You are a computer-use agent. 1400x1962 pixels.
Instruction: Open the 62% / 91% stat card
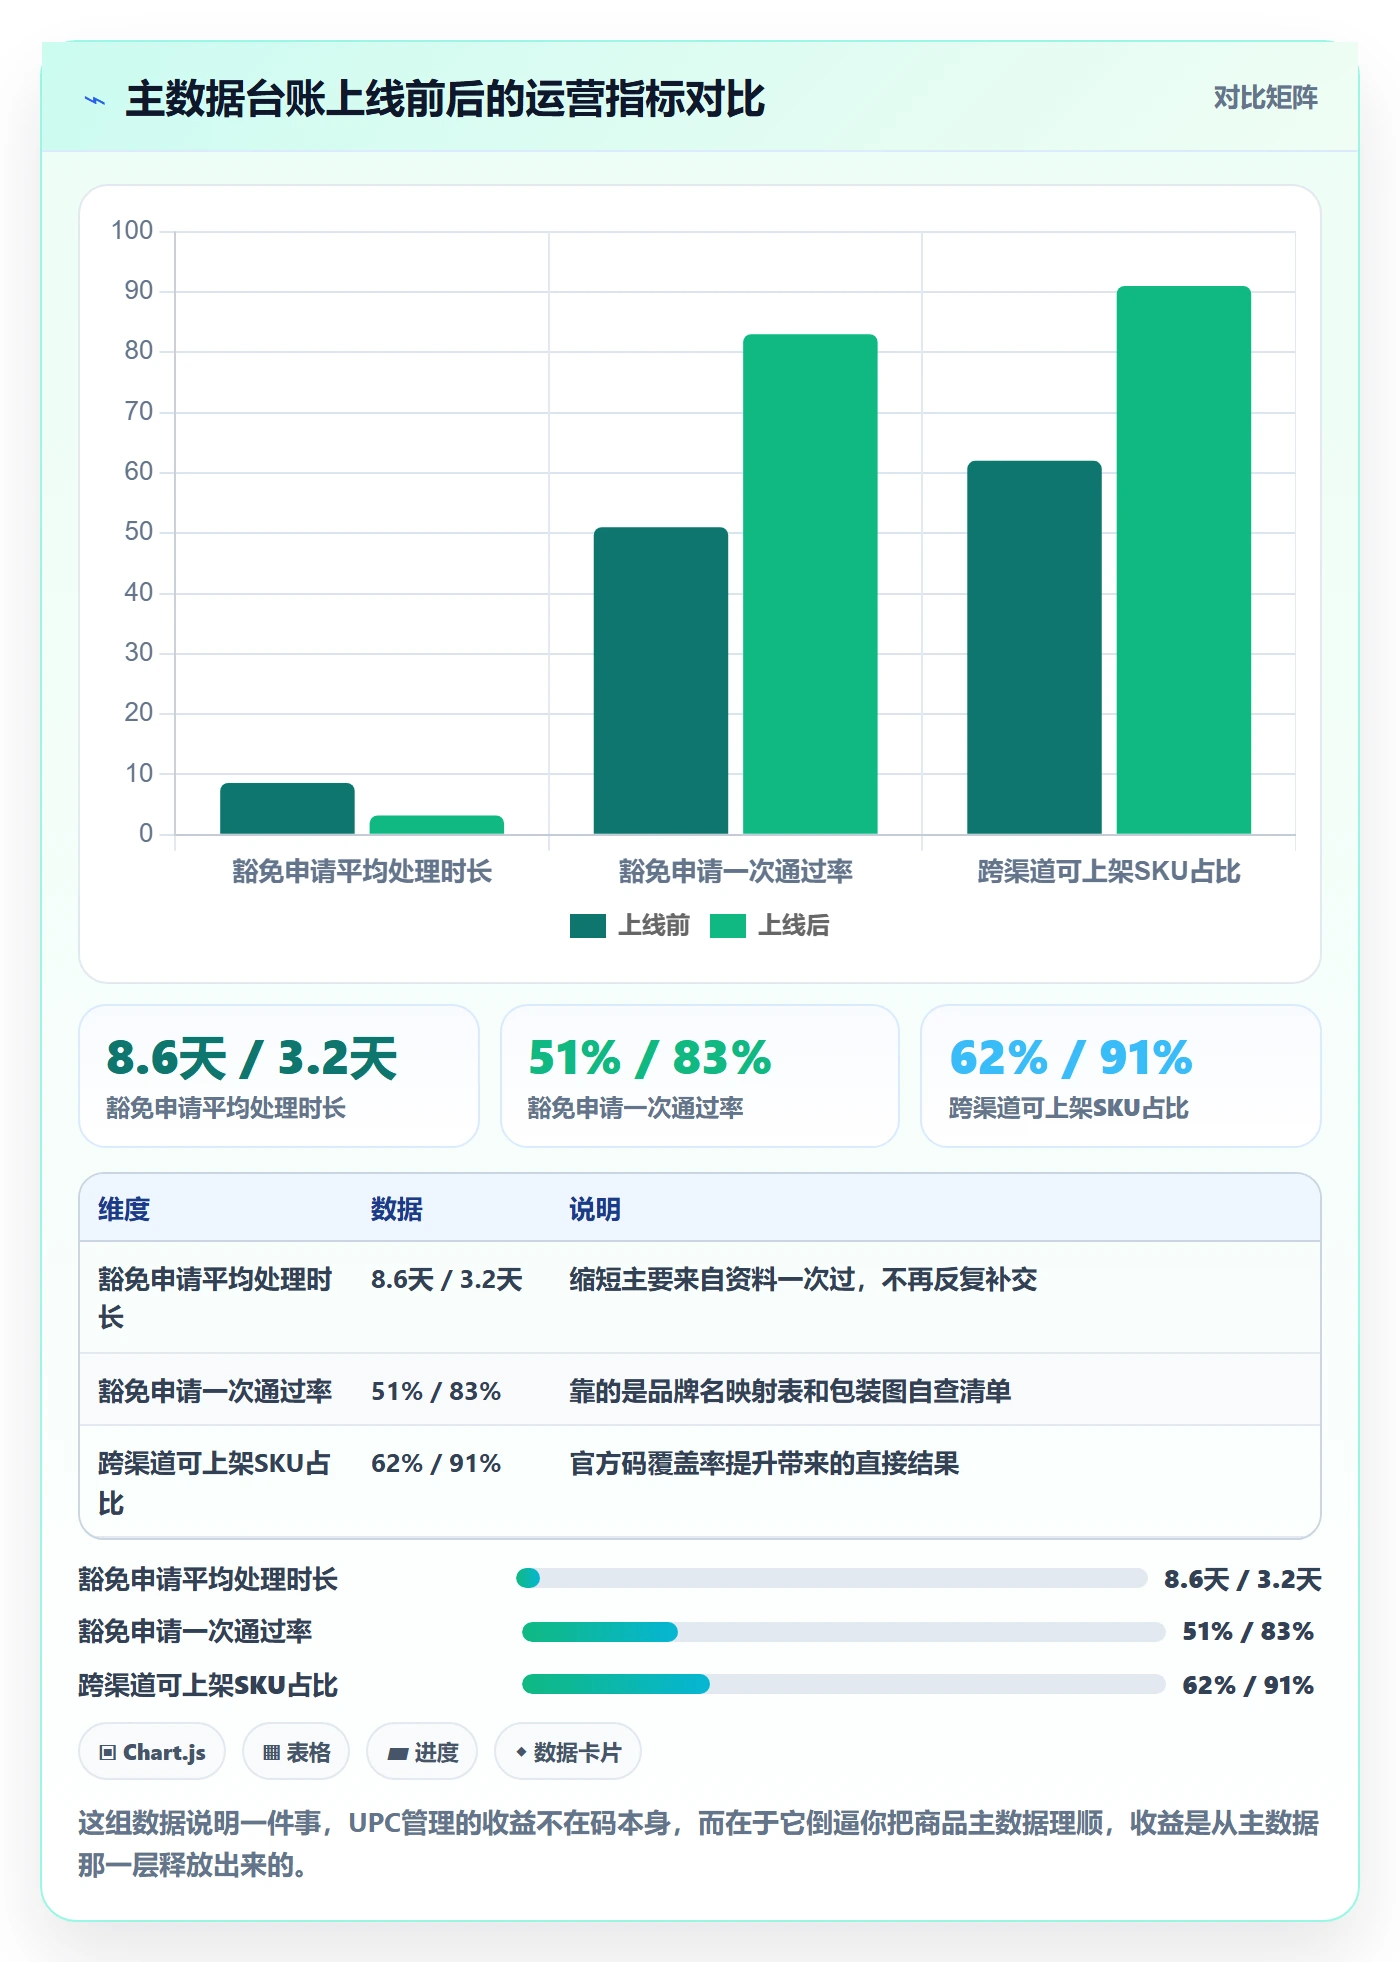pos(1121,1076)
